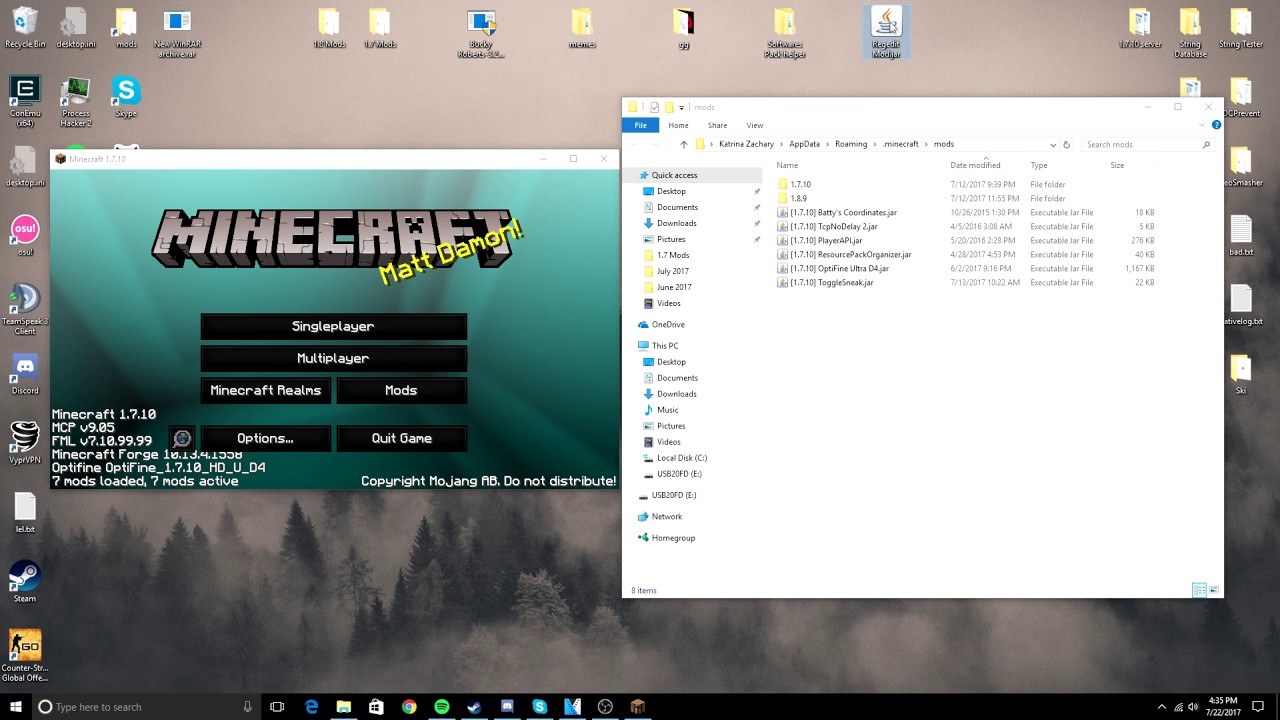Open Task View on the taskbar
Image resolution: width=1280 pixels, height=720 pixels.
pos(277,707)
